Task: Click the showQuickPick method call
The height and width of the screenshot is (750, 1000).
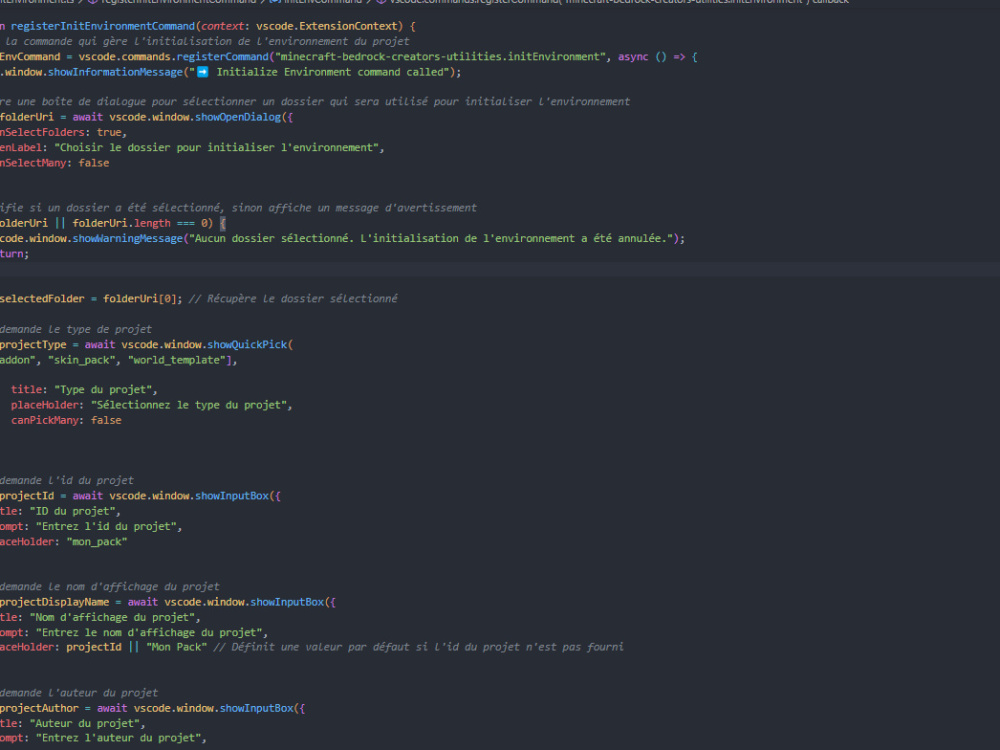Action: coord(247,345)
